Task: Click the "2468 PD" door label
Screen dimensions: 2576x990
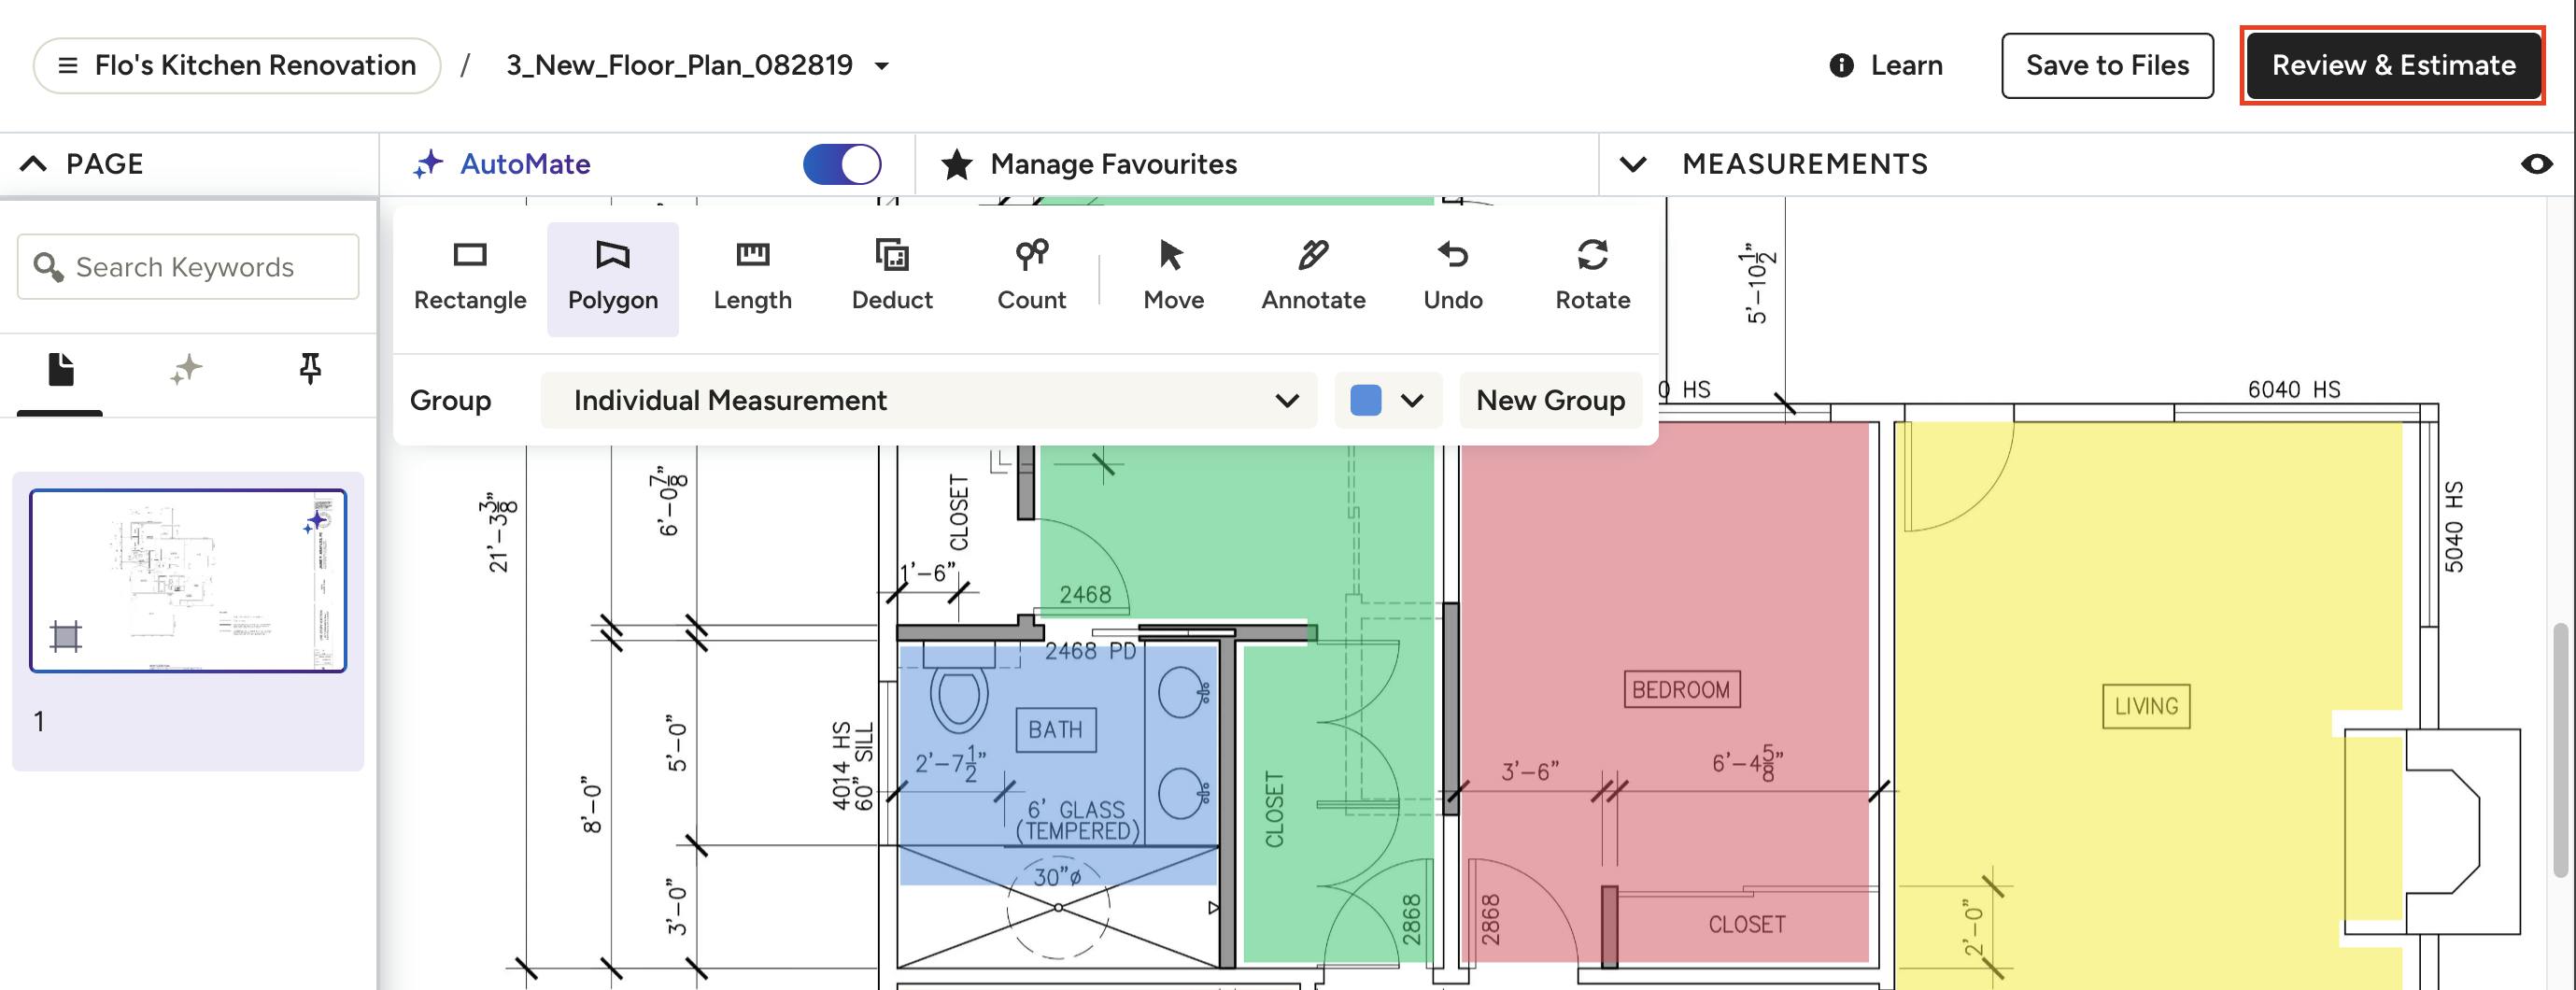Action: (1090, 651)
